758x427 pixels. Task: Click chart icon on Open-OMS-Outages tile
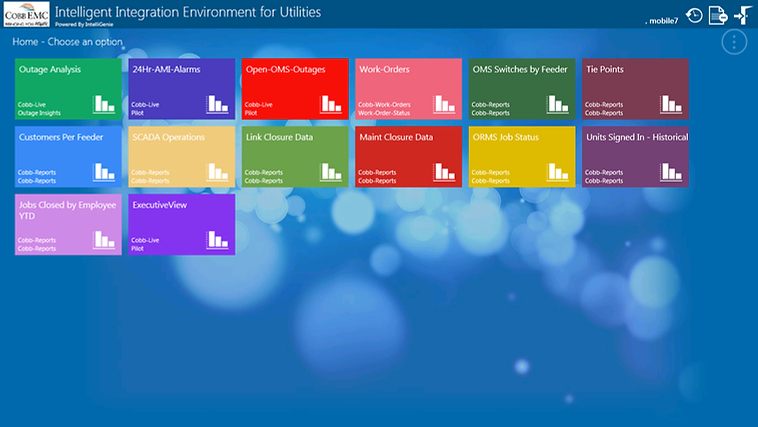[331, 104]
